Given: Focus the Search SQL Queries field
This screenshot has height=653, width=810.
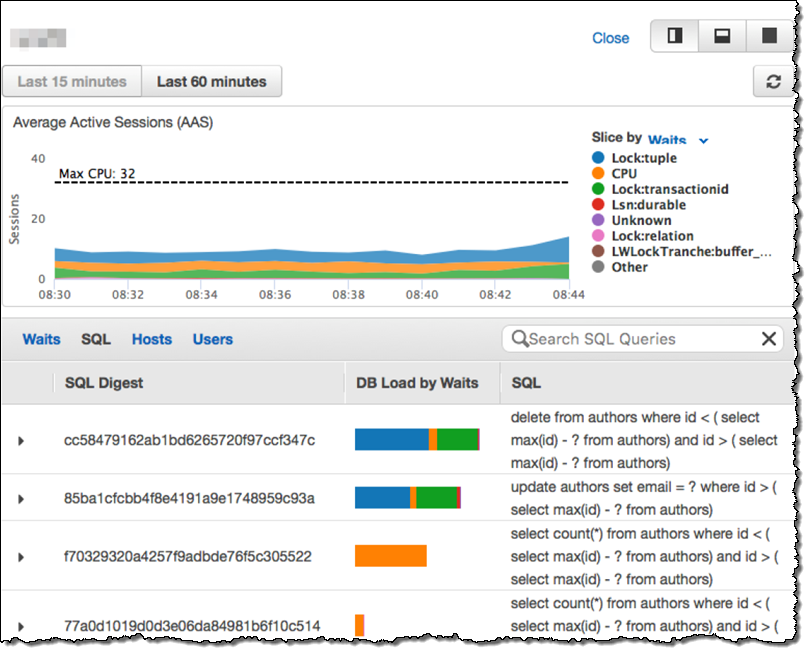Looking at the screenshot, I should (x=640, y=339).
